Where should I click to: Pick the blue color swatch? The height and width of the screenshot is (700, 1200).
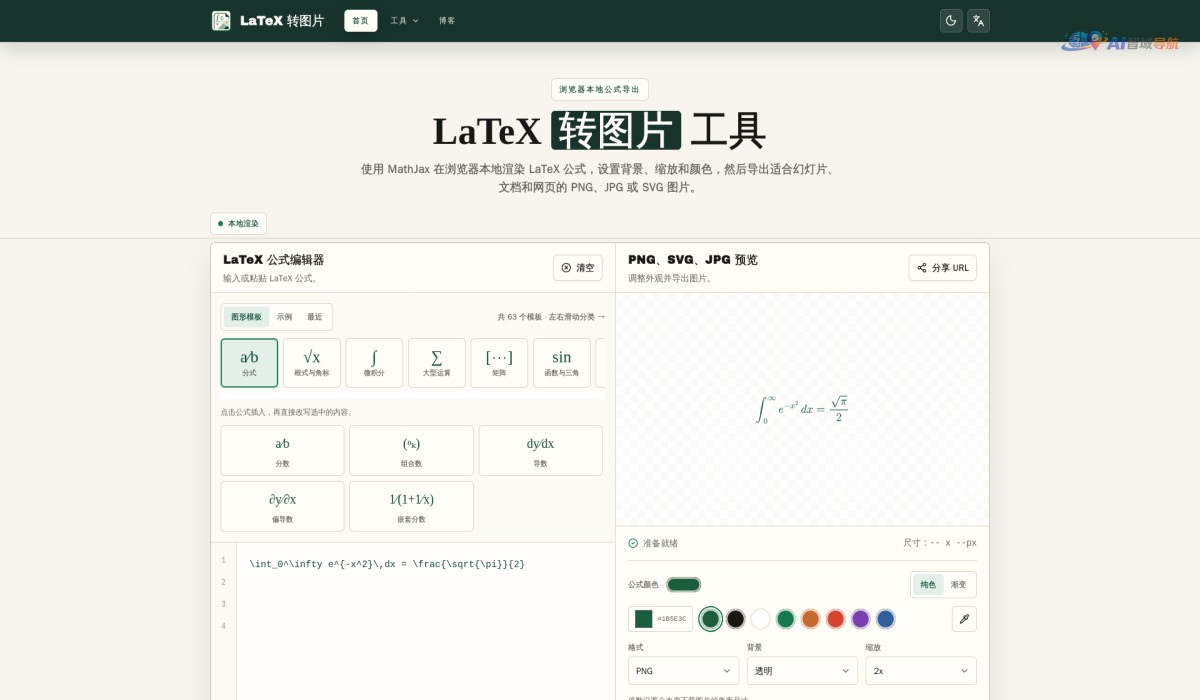[x=885, y=619]
